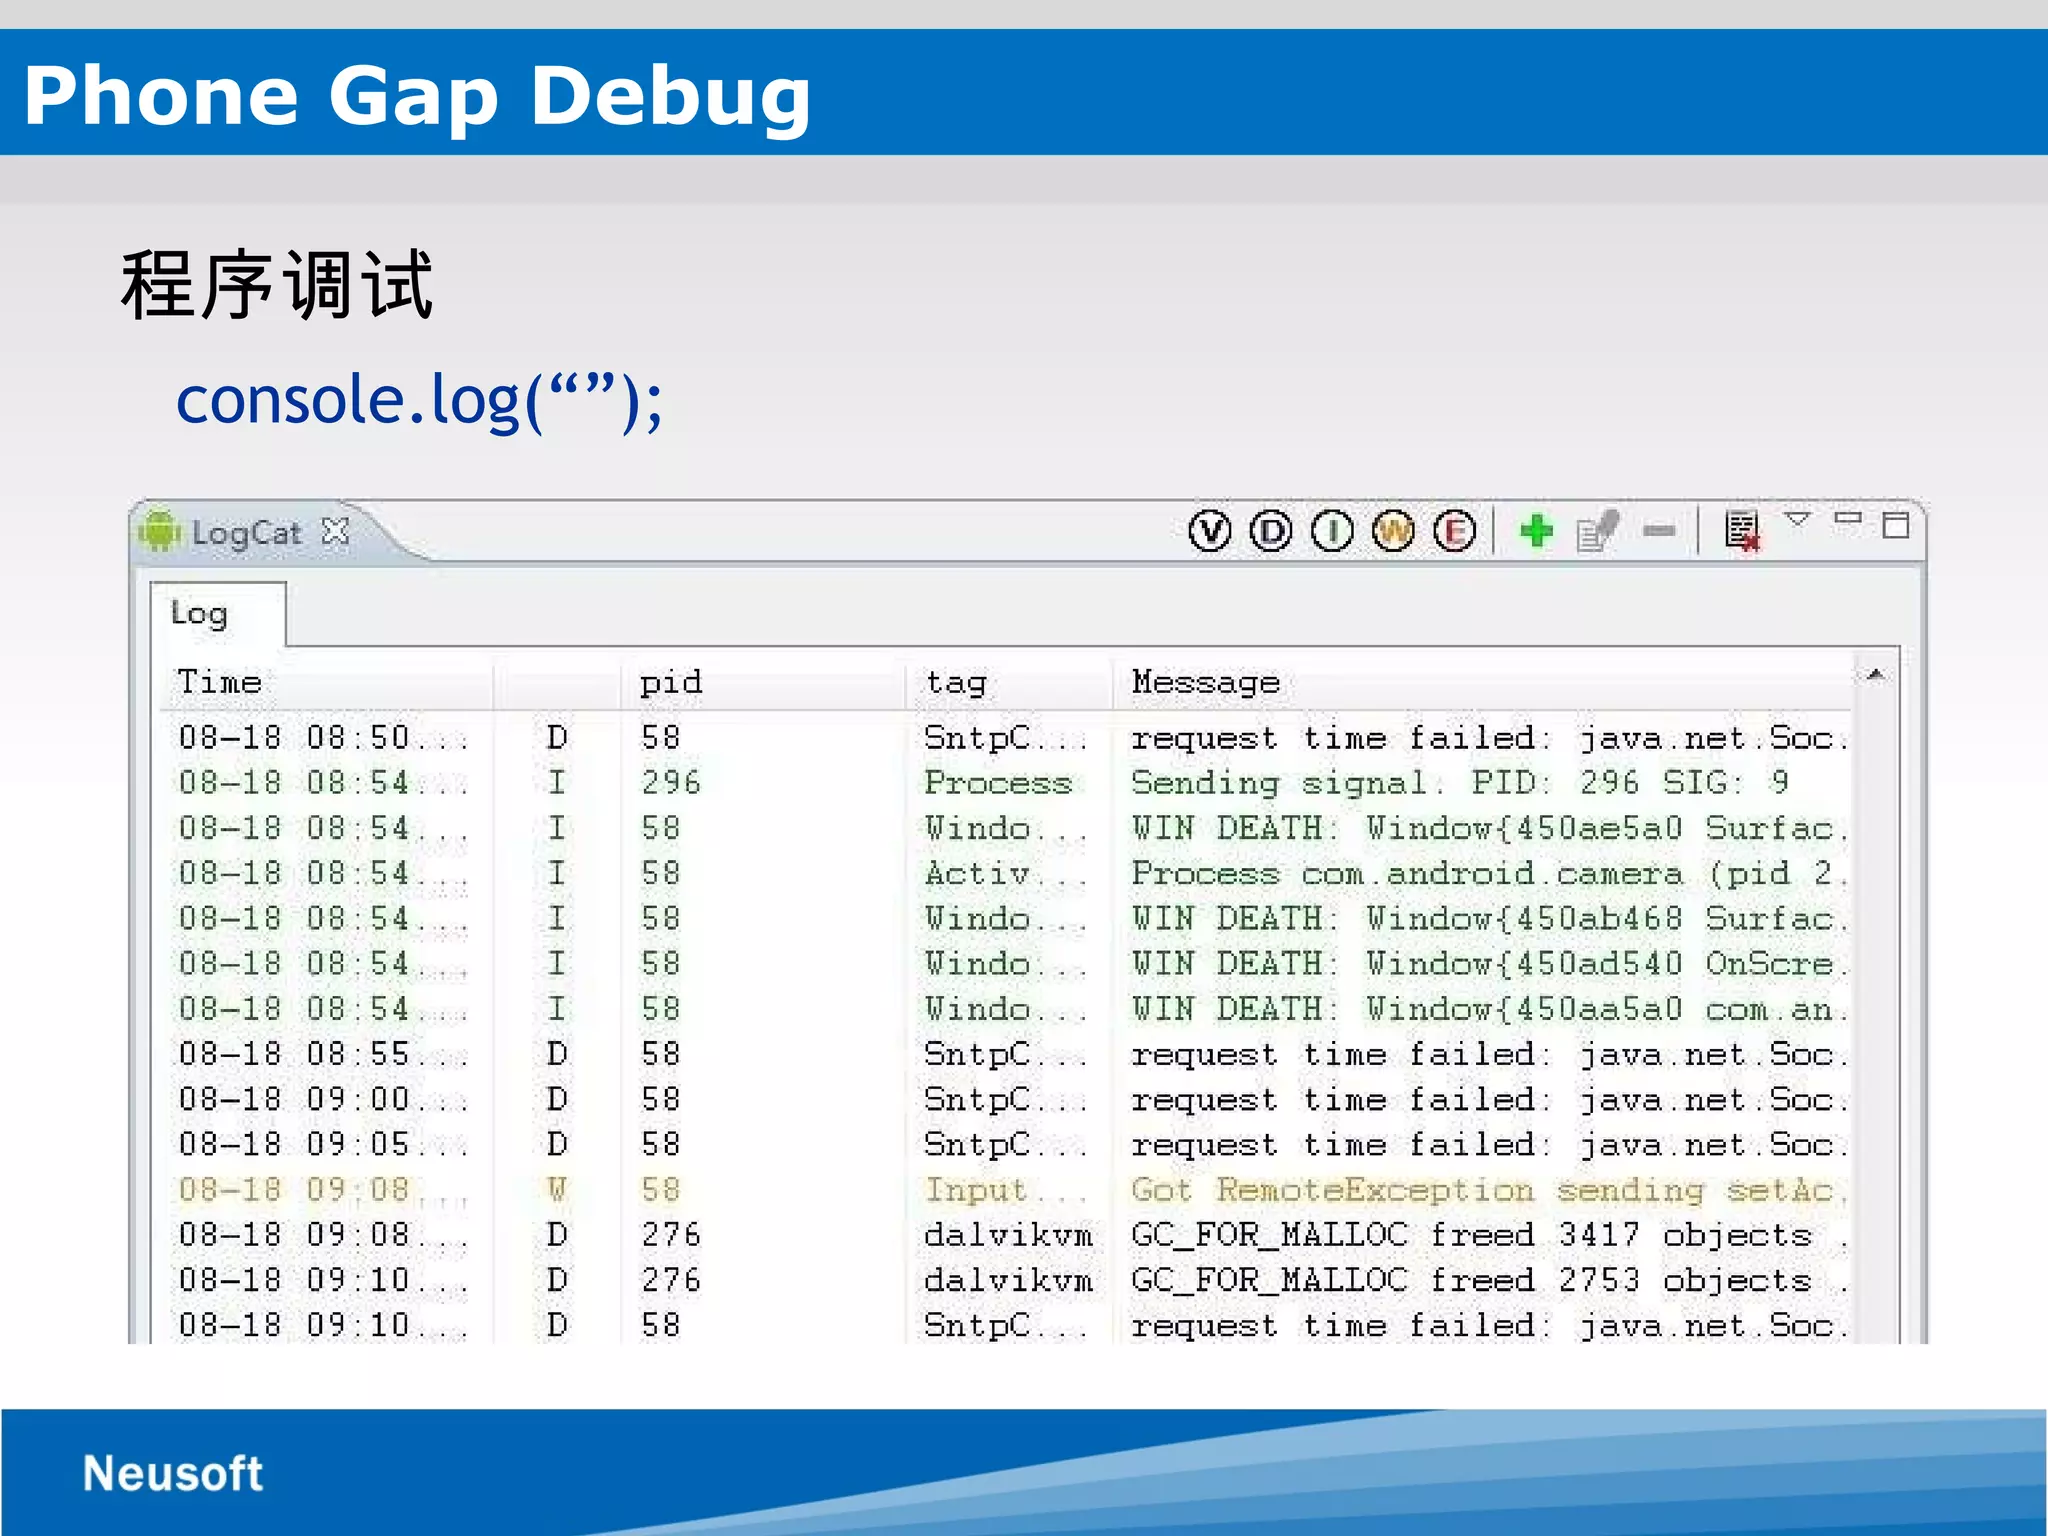Select 'WIN DEATH: Window{450ab468' message
The width and height of the screenshot is (2048, 1536).
click(x=1490, y=918)
